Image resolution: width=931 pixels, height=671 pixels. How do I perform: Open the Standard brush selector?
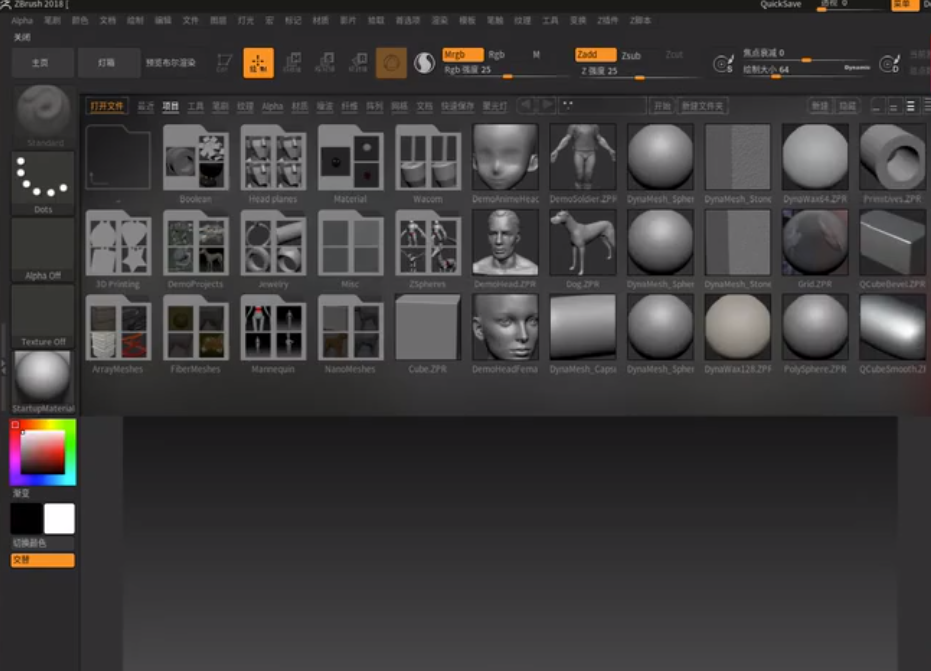click(43, 116)
